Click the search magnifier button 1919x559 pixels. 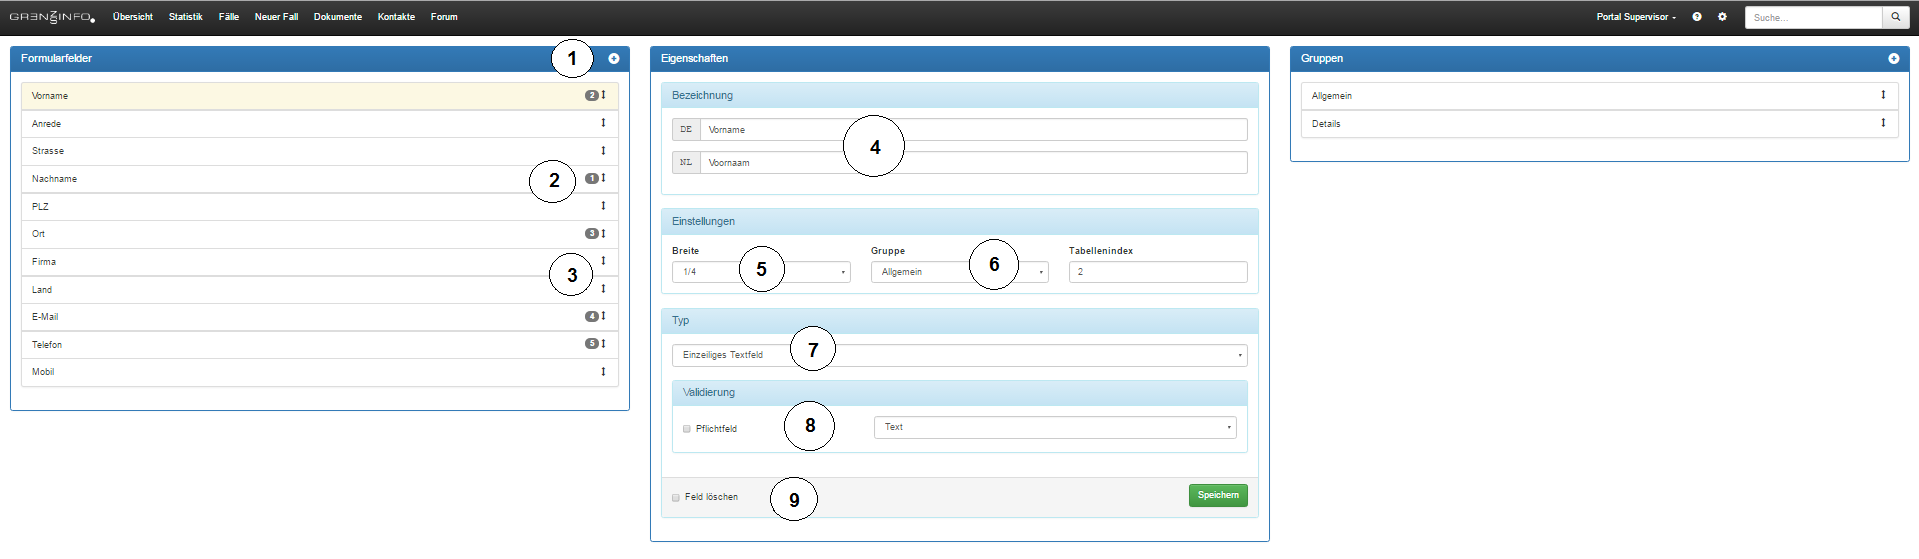[1895, 17]
